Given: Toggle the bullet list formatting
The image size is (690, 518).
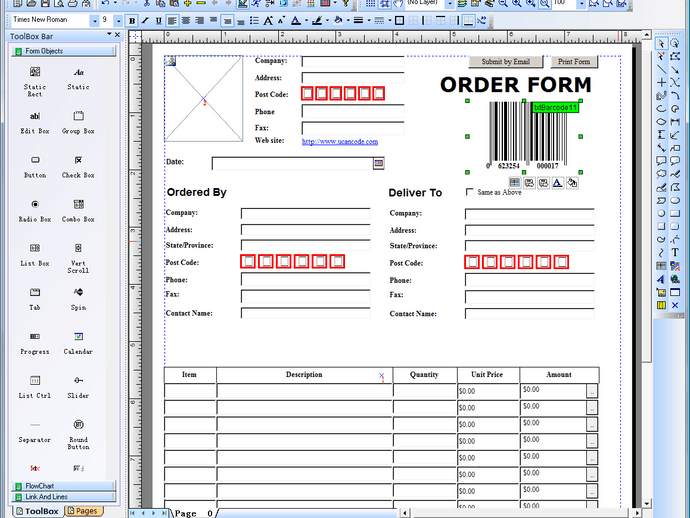Looking at the screenshot, I should click(x=254, y=21).
